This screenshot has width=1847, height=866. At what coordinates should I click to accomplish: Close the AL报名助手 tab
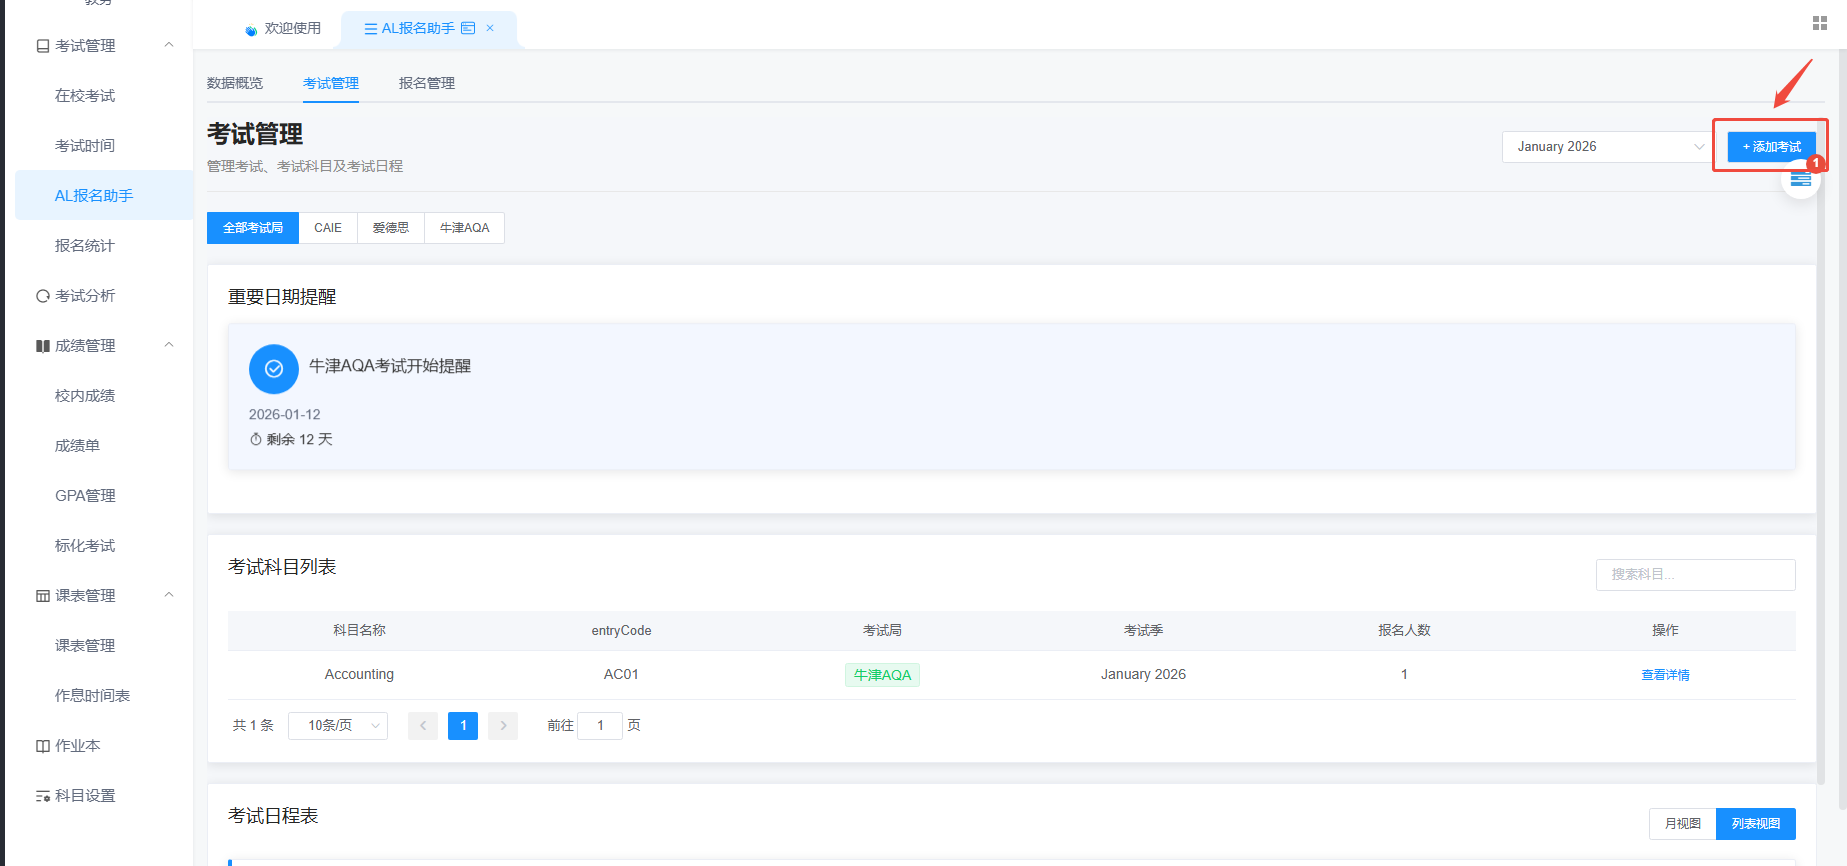(490, 28)
